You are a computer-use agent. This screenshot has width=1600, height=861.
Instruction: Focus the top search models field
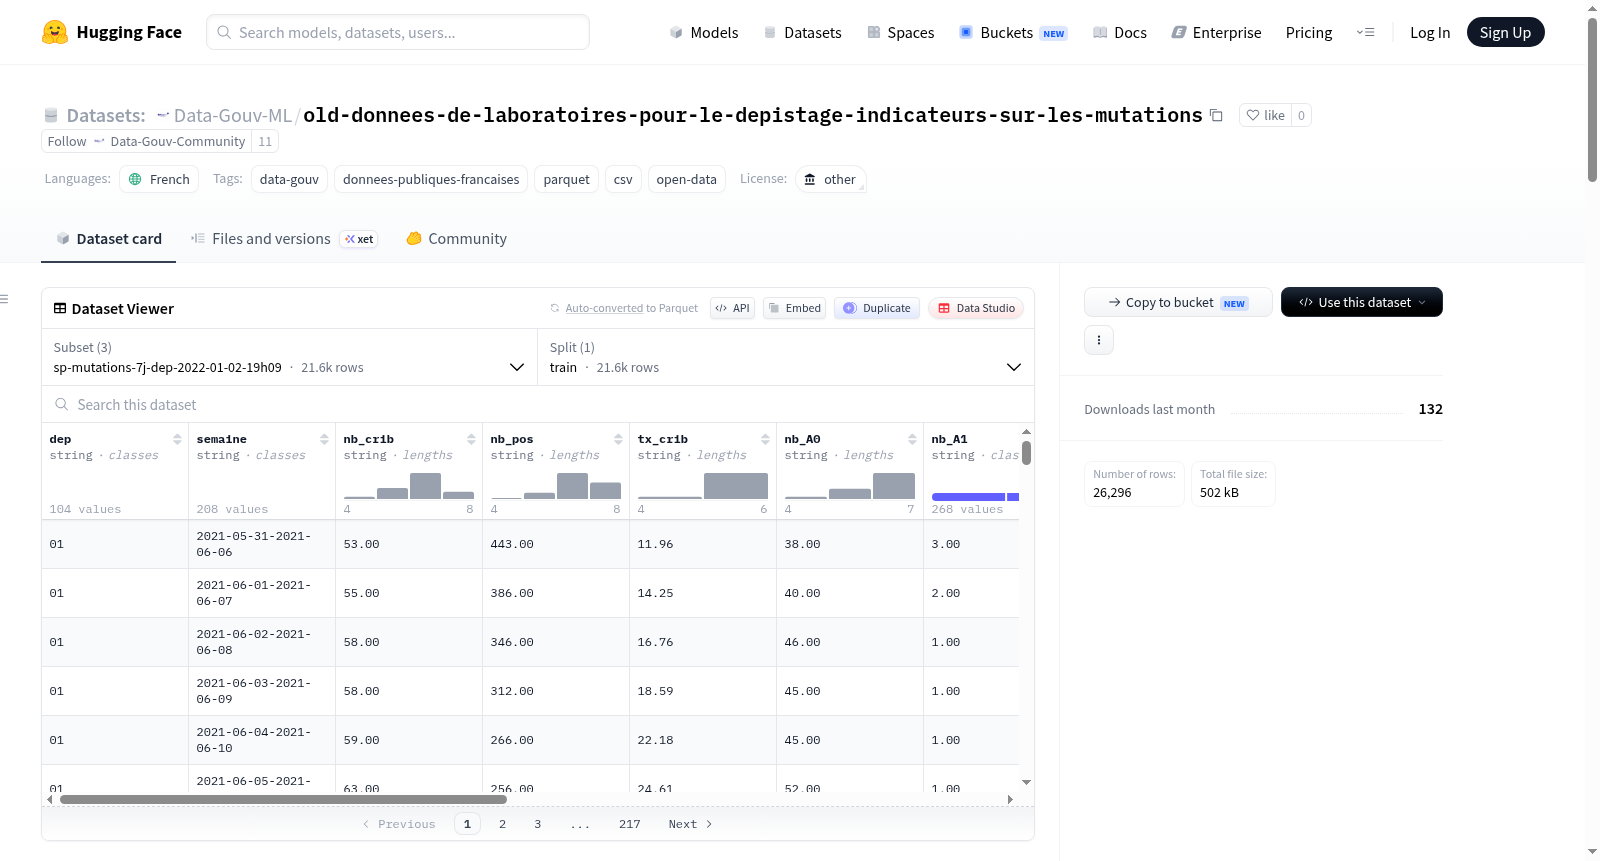398,32
